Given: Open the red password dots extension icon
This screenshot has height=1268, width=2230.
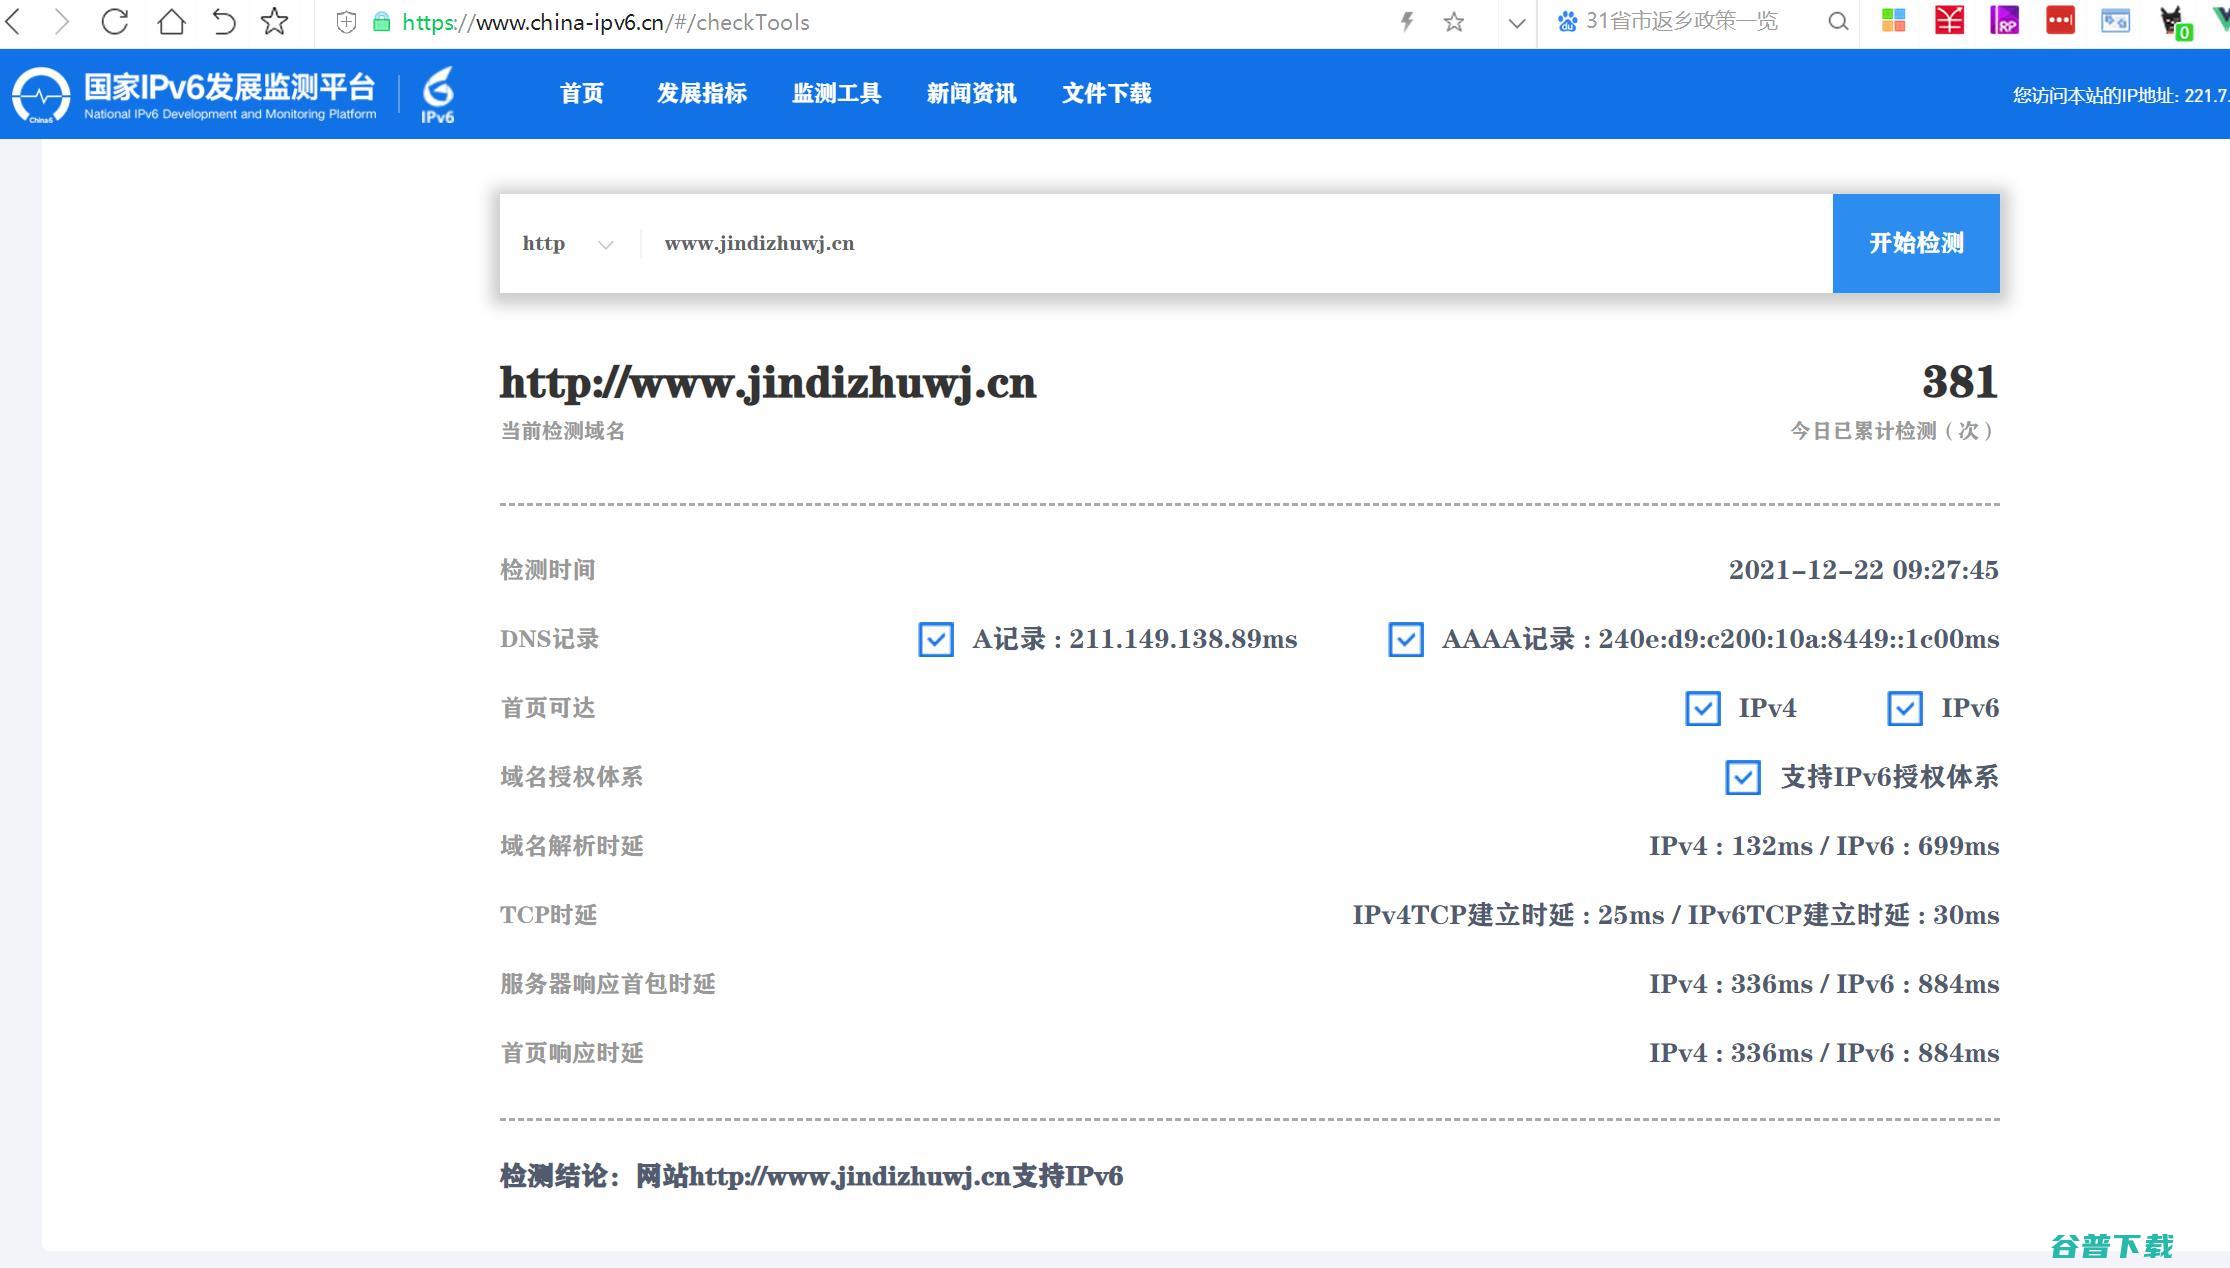Looking at the screenshot, I should point(2060,20).
